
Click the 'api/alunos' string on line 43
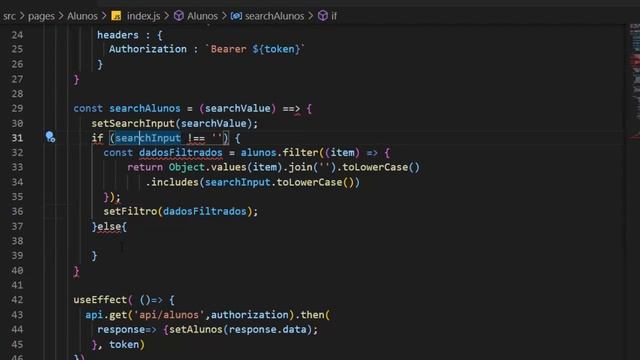pos(169,315)
